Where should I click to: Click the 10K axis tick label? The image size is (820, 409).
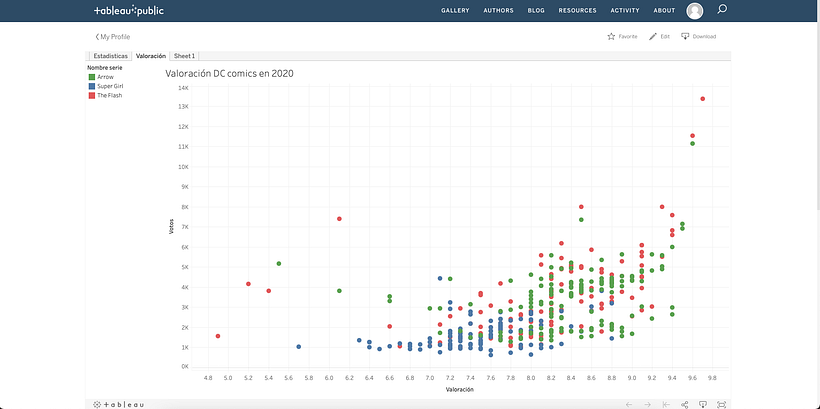tap(184, 167)
